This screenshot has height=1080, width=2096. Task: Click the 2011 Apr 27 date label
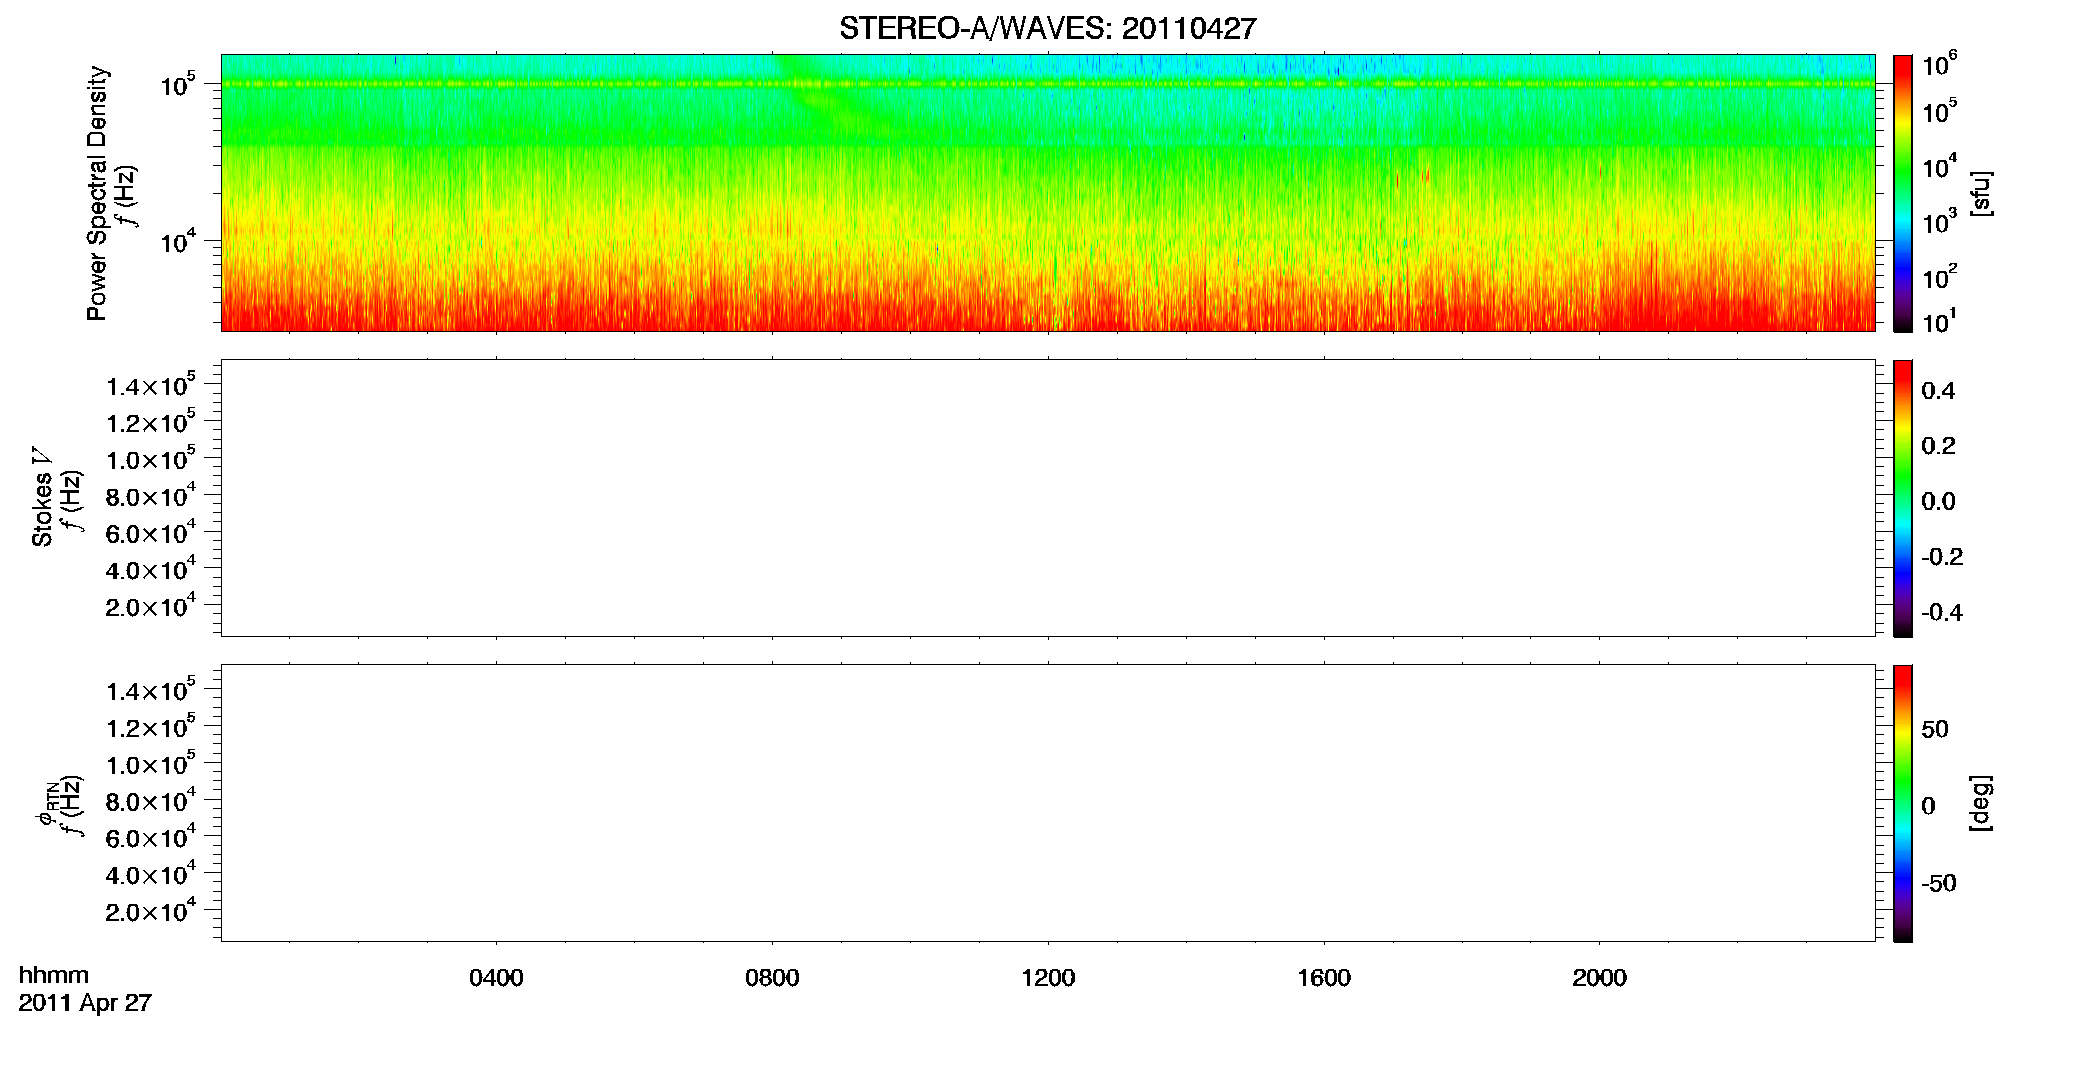click(x=85, y=1003)
